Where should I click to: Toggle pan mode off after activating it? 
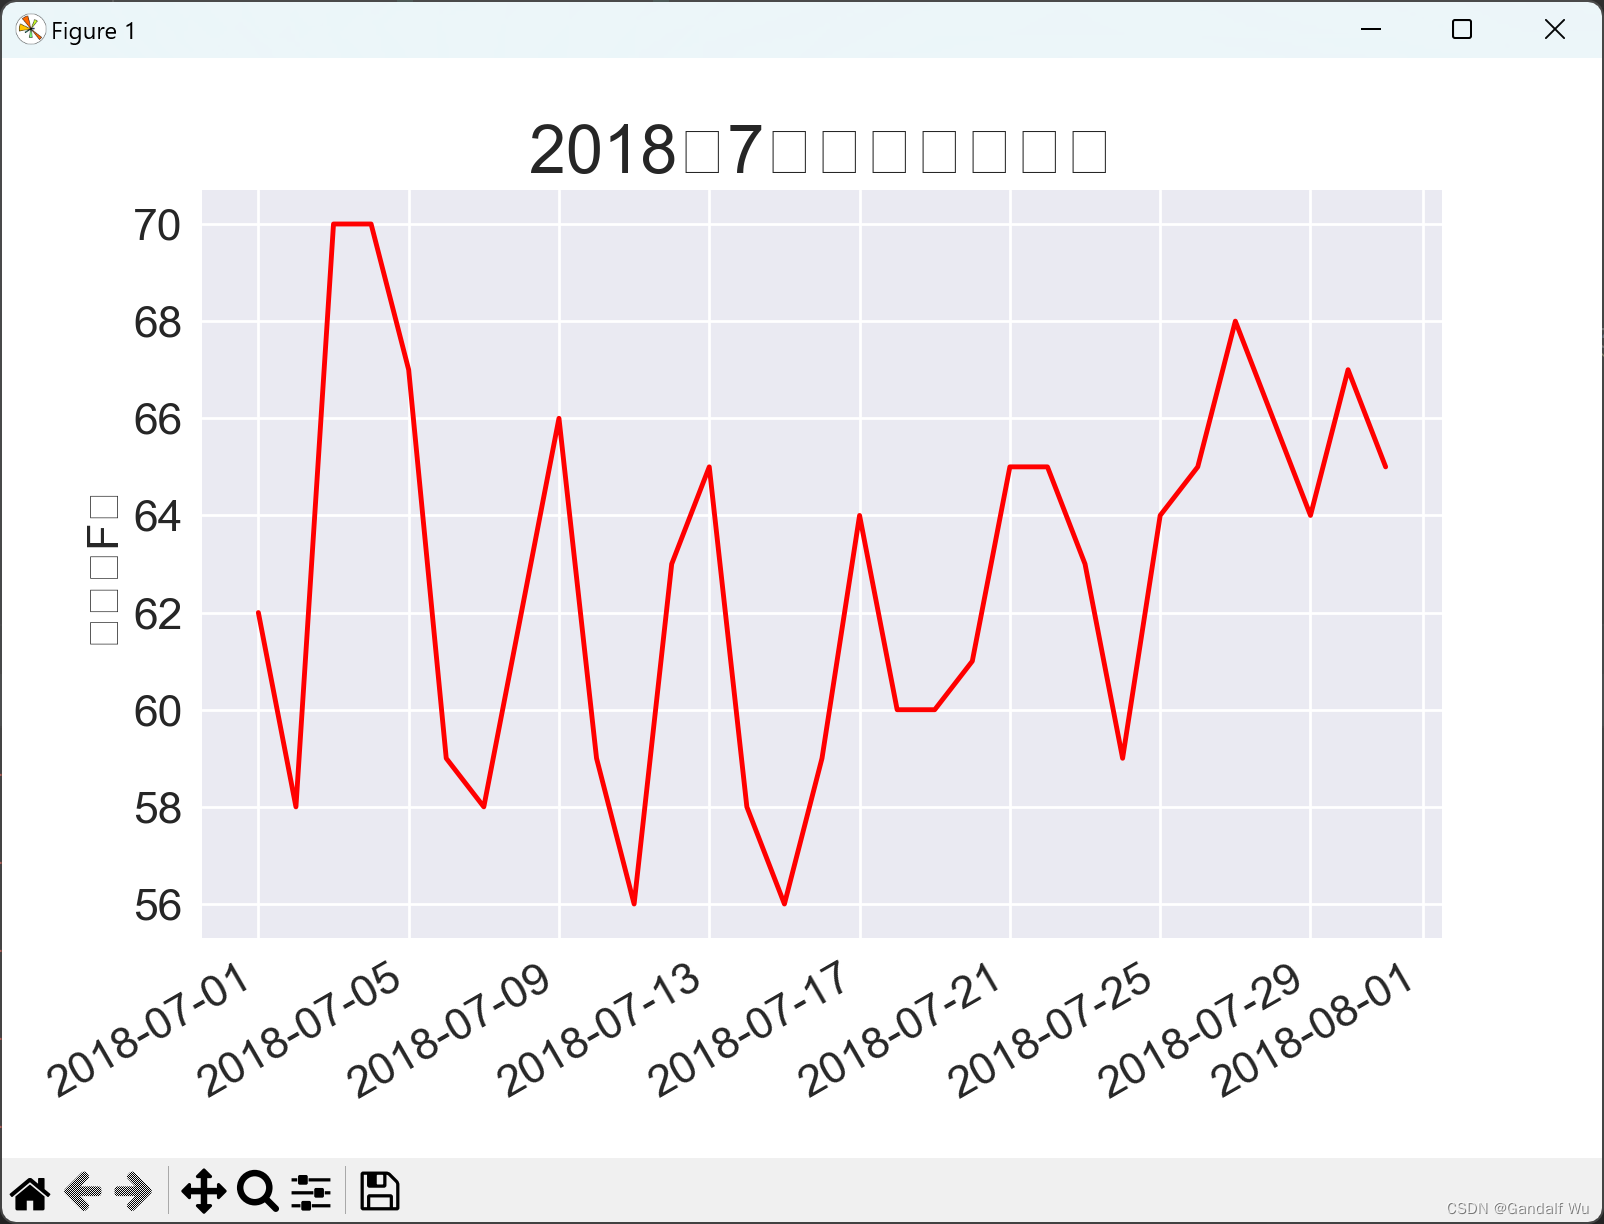205,1191
